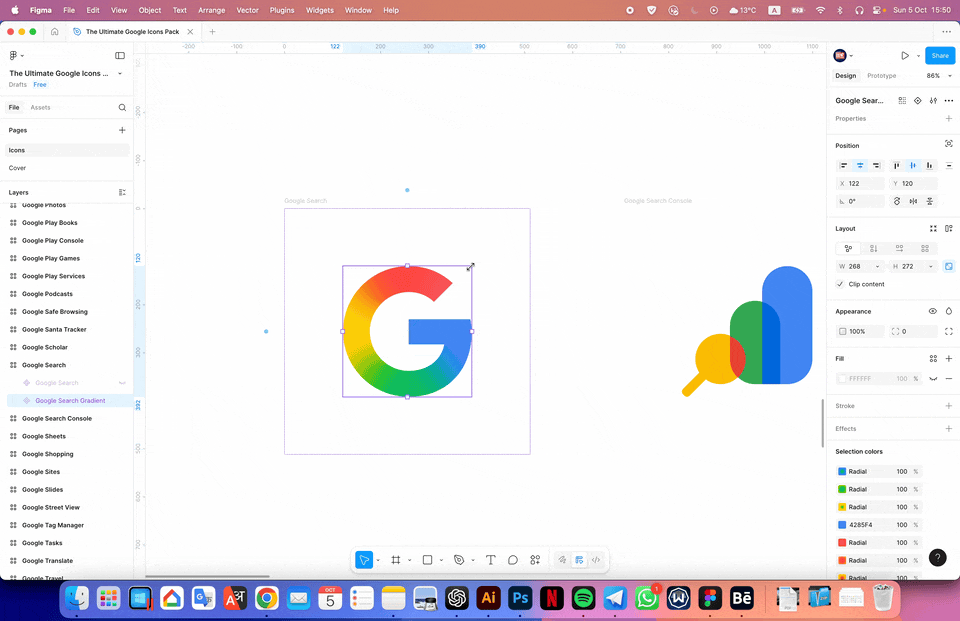
Task: Open the green Radial selection color swatch
Action: pos(842,489)
